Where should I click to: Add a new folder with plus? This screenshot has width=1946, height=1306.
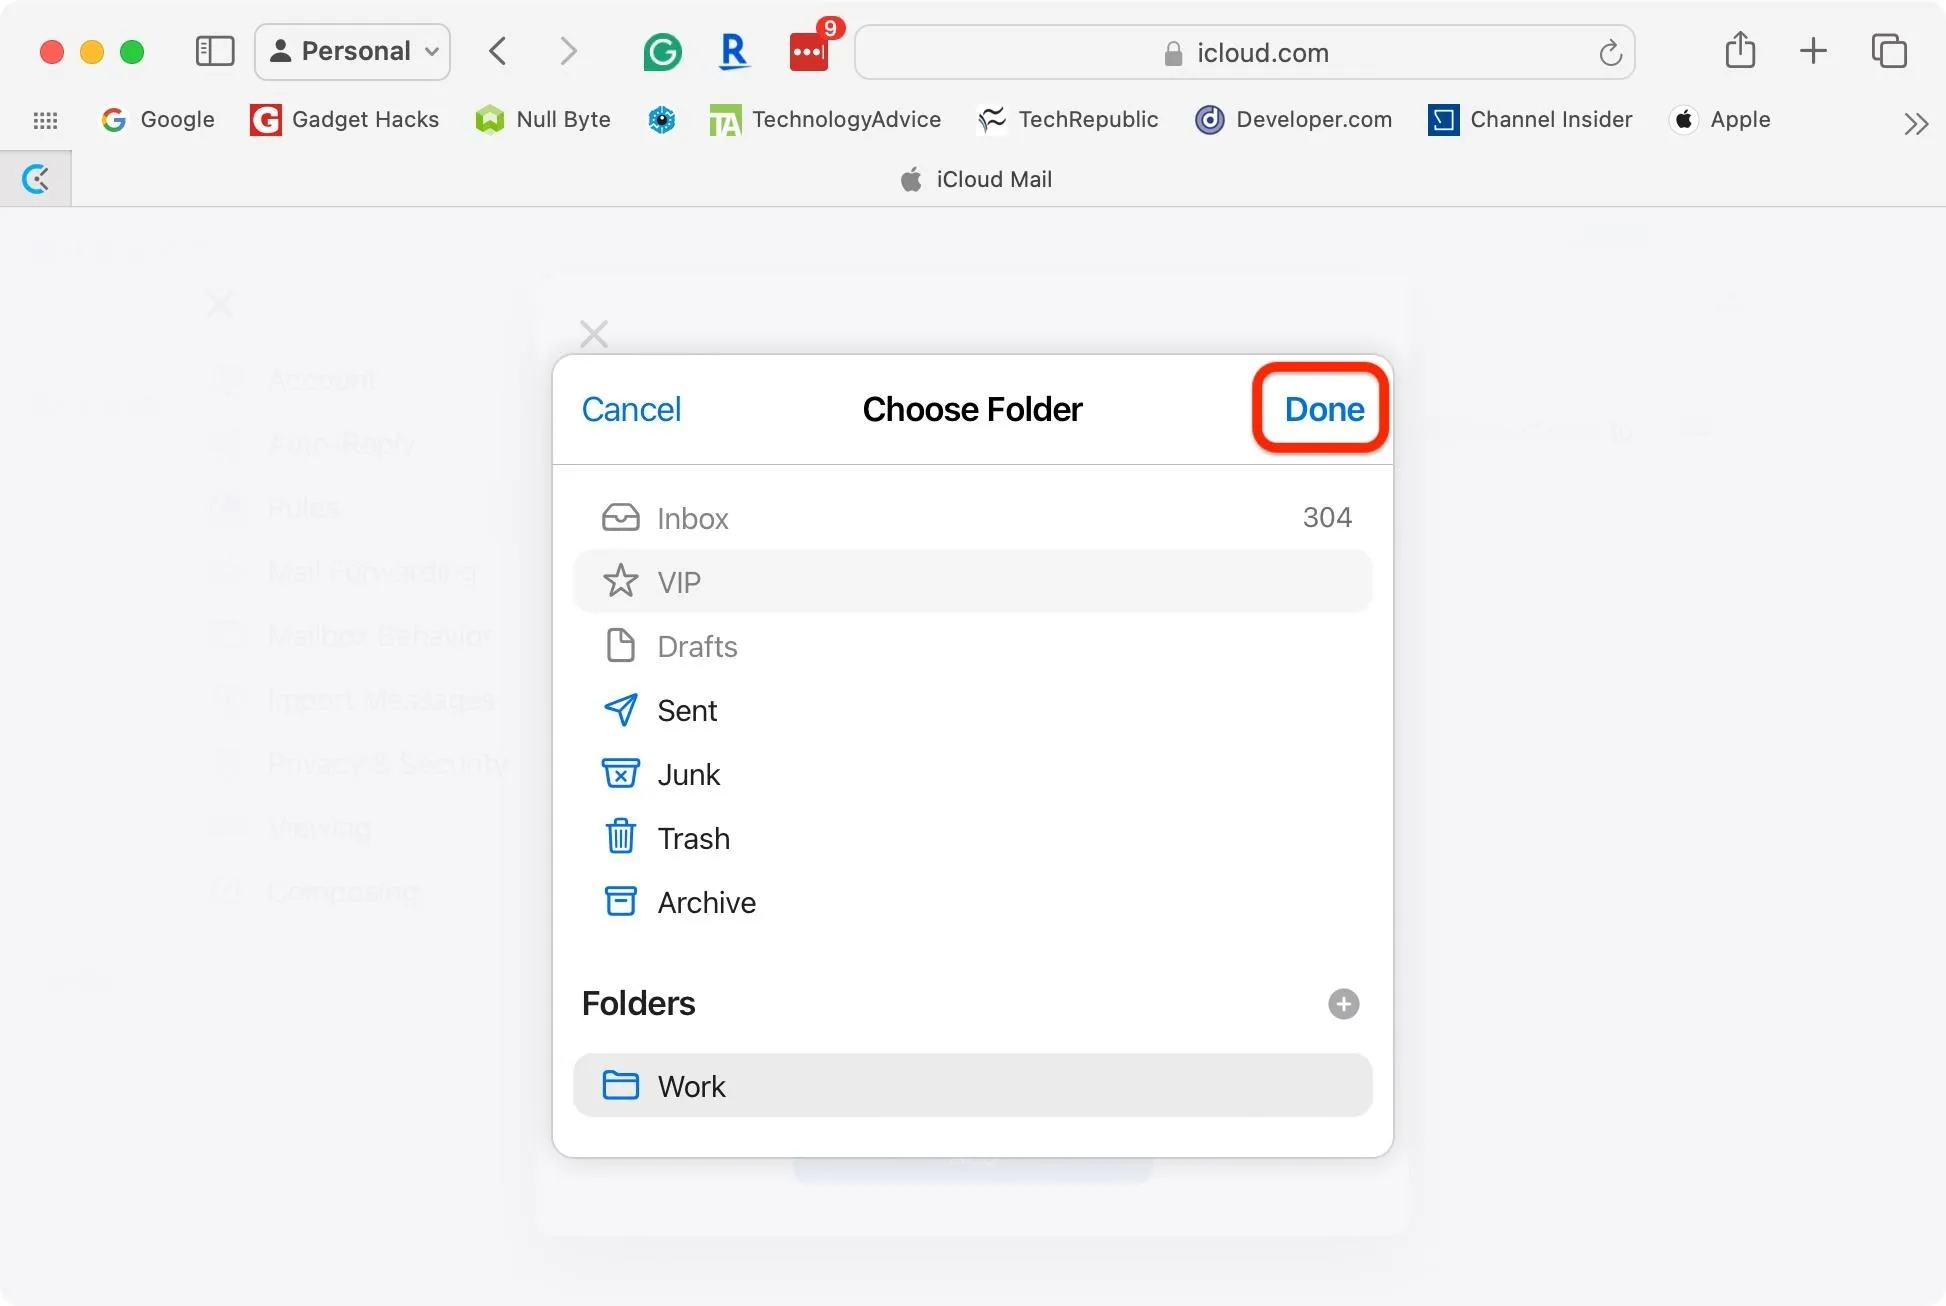click(1343, 1004)
